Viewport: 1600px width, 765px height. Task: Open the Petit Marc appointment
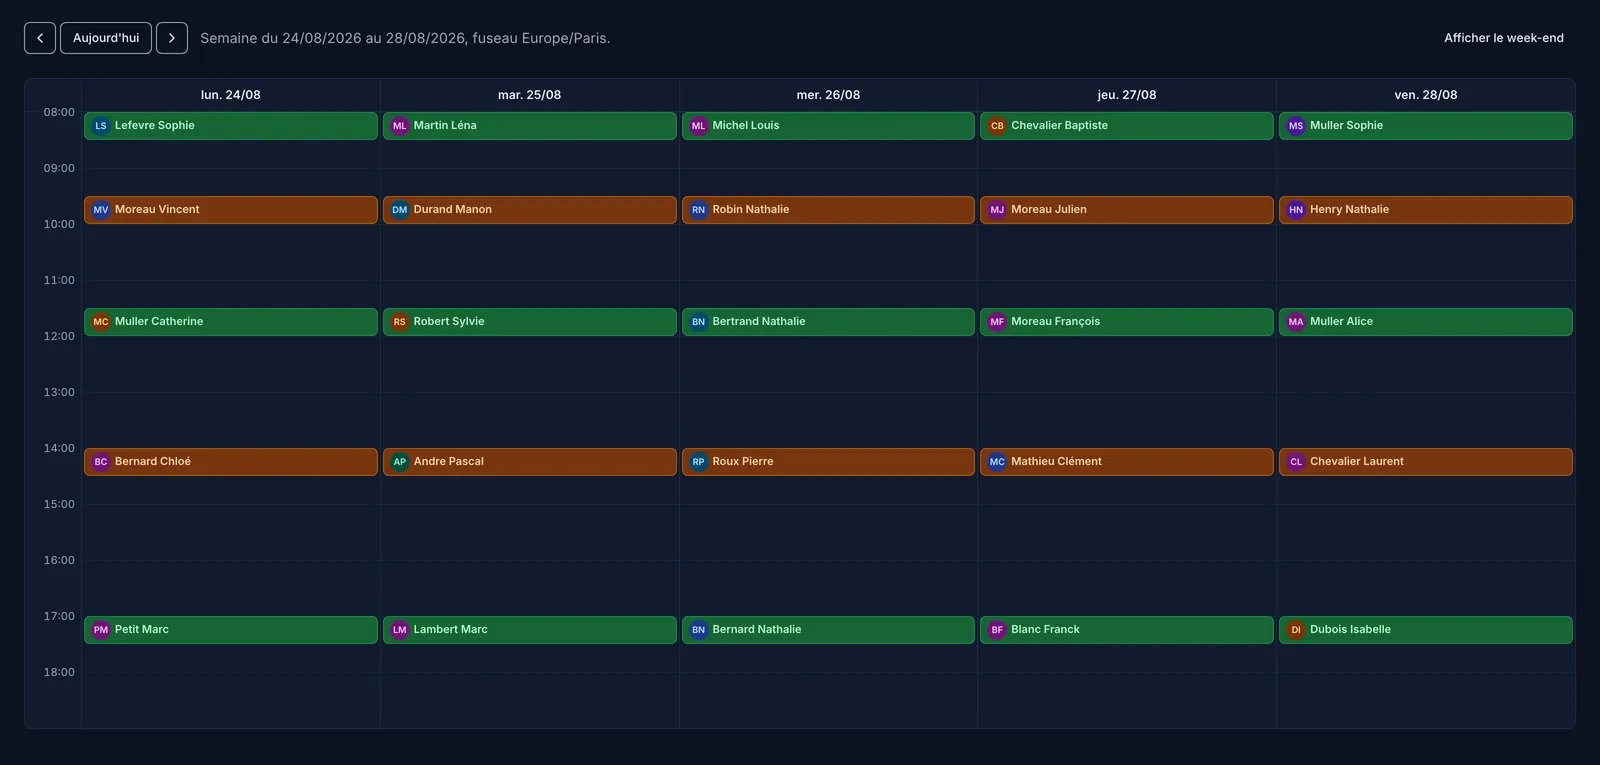click(x=231, y=630)
